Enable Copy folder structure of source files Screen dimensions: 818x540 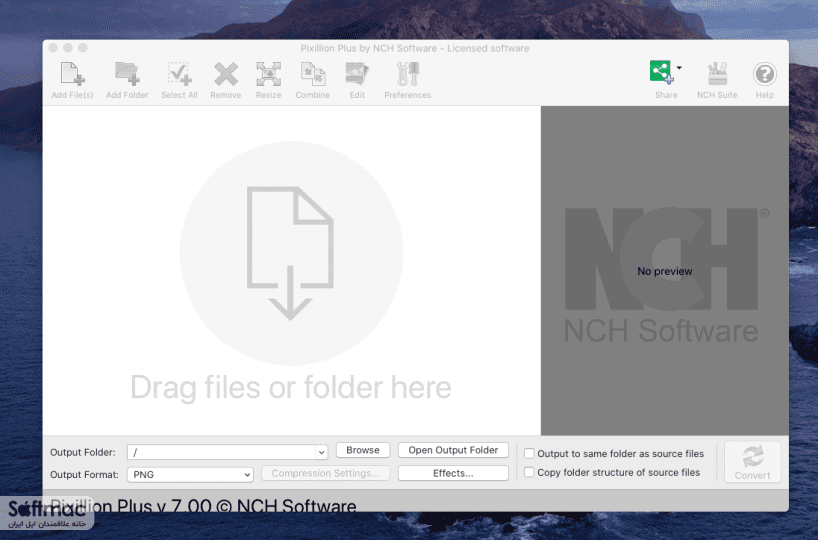[x=529, y=472]
